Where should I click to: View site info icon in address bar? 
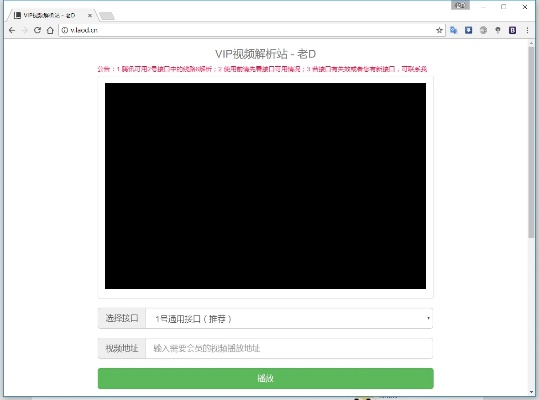coord(64,30)
